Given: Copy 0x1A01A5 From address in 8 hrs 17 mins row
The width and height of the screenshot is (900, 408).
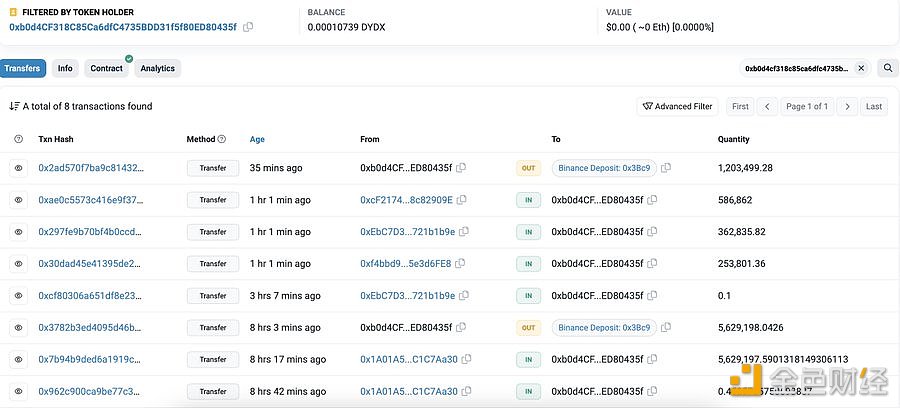Looking at the screenshot, I should 467,360.
